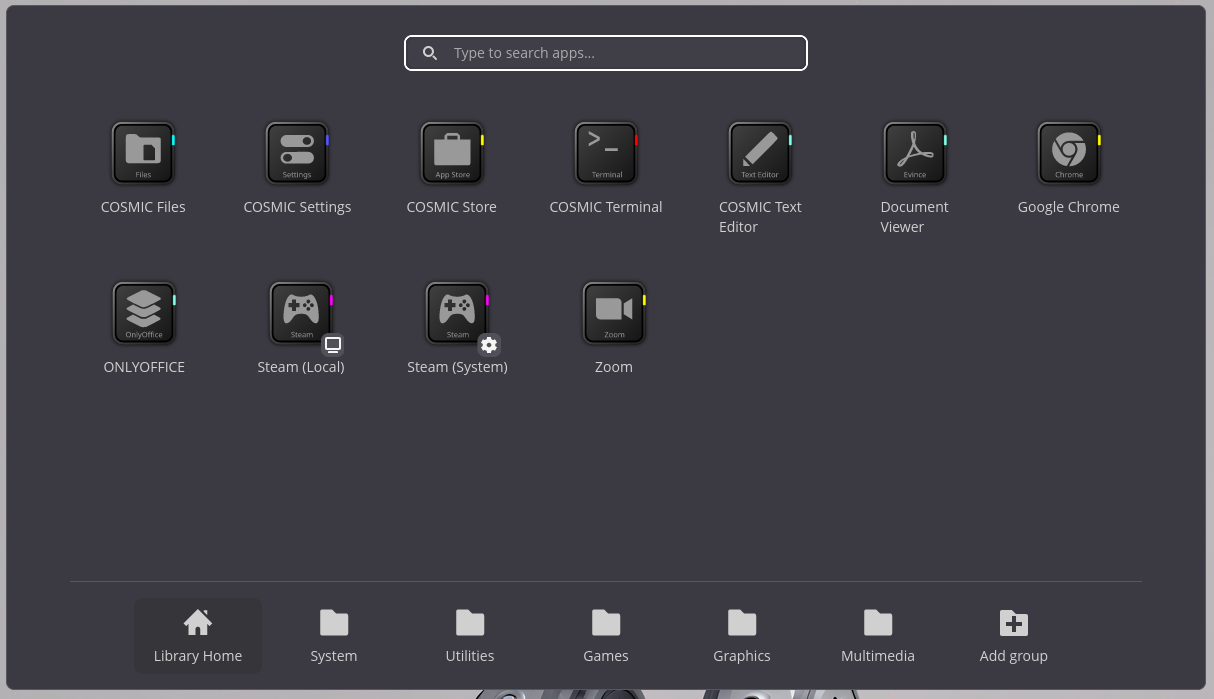Viewport: 1214px width, 699px height.
Task: Click the 'Google Chrome' label text
Action: pyautogui.click(x=1069, y=207)
